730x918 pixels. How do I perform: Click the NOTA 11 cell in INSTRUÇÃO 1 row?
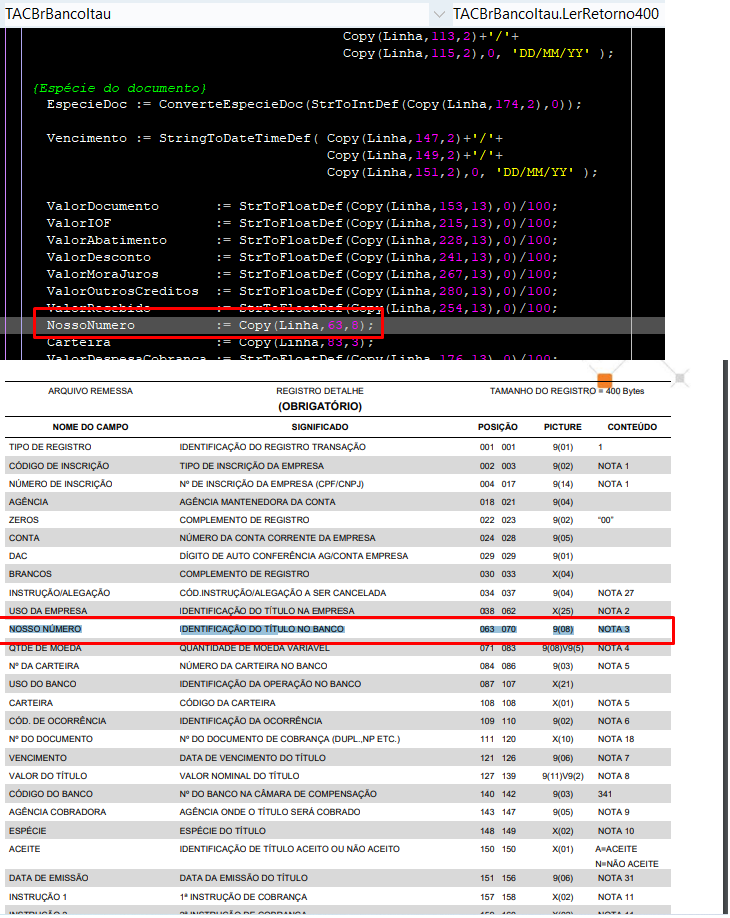(x=615, y=898)
